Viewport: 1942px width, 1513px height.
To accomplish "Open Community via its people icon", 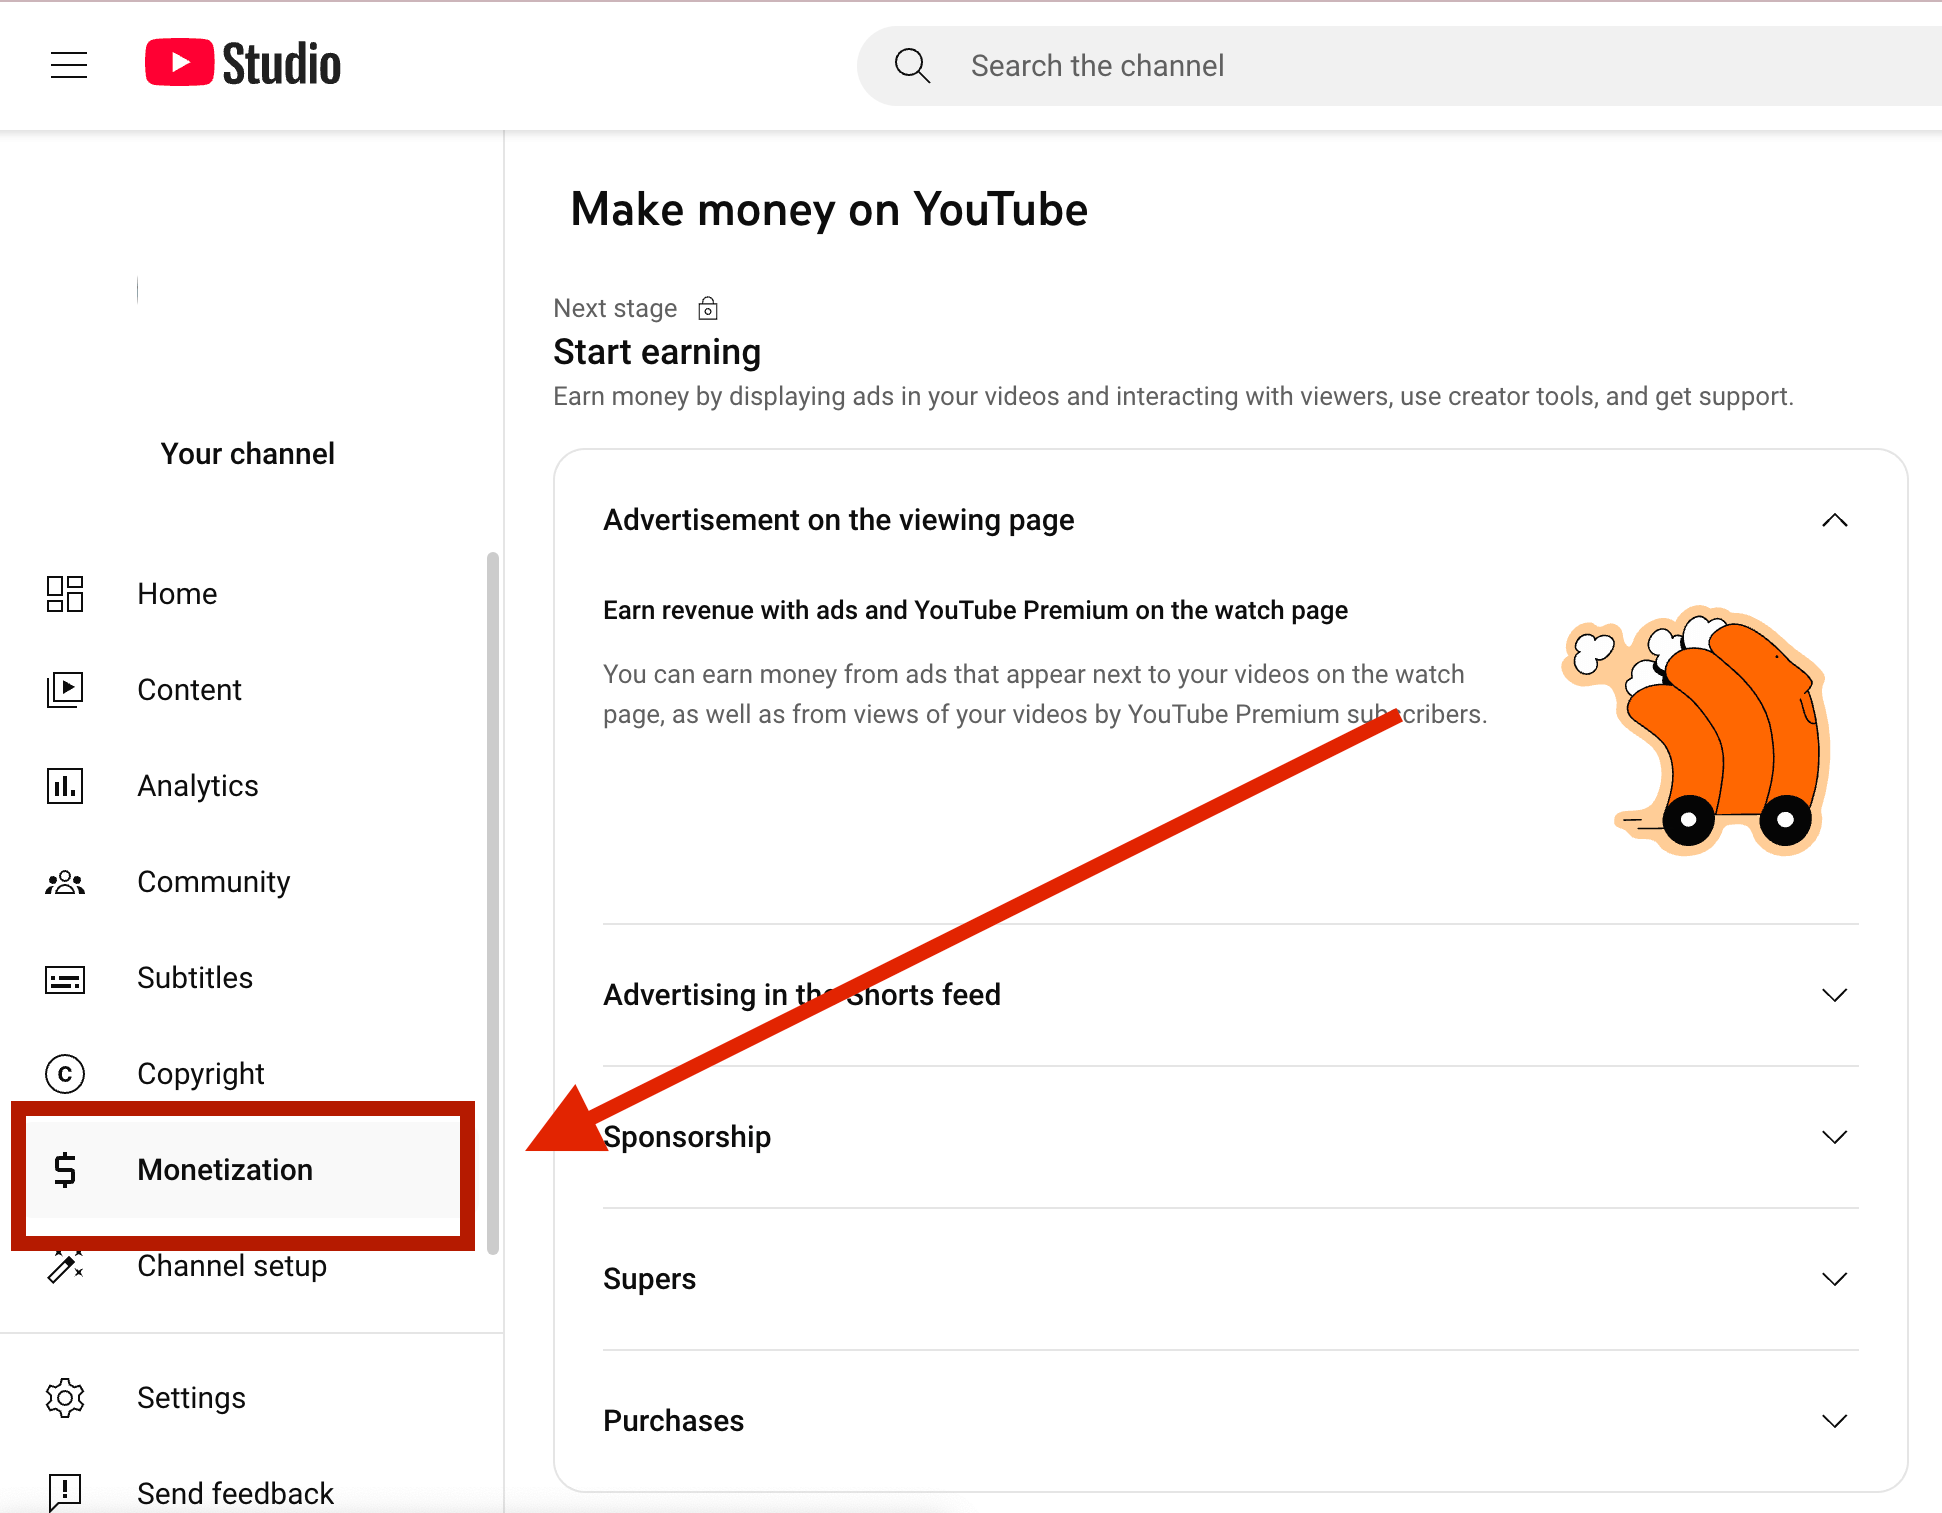I will point(64,882).
